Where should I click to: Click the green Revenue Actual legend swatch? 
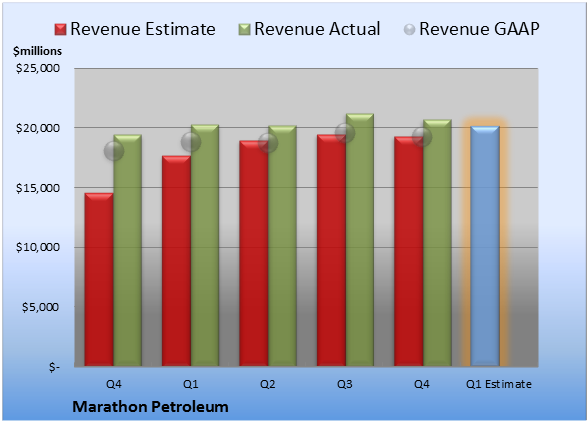click(244, 30)
